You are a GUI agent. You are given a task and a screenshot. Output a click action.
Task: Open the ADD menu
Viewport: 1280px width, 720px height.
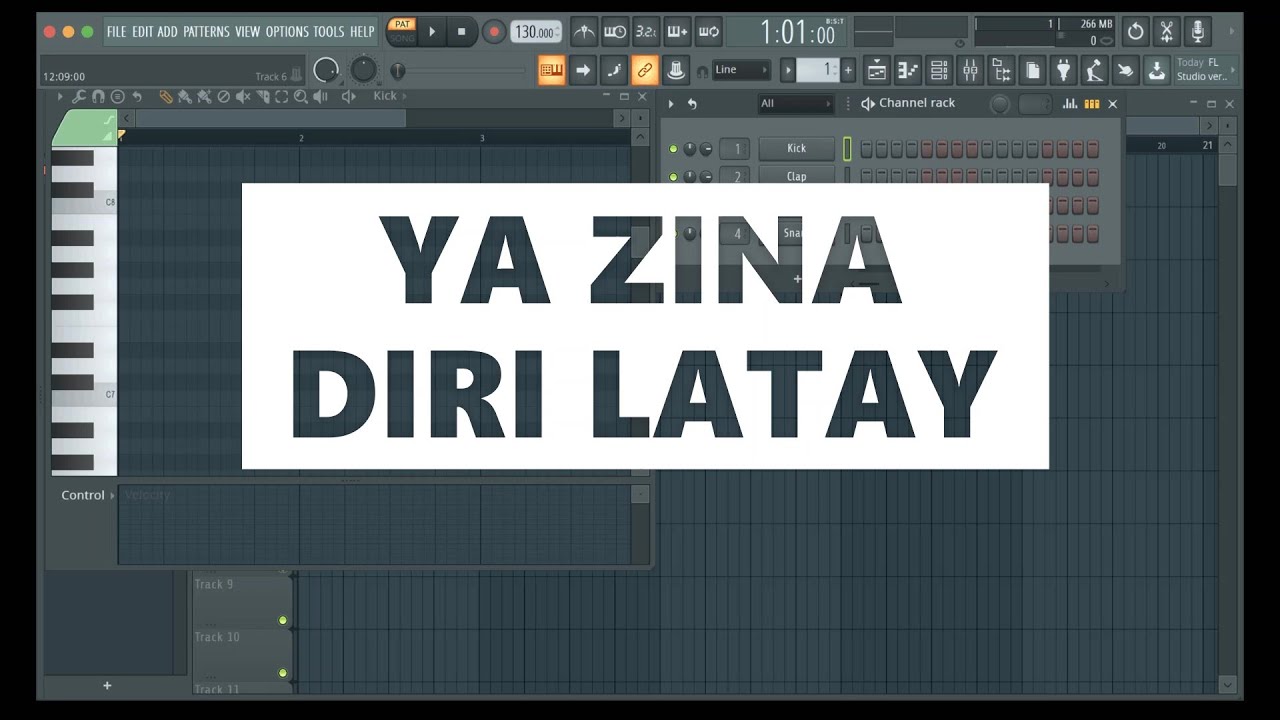(168, 32)
